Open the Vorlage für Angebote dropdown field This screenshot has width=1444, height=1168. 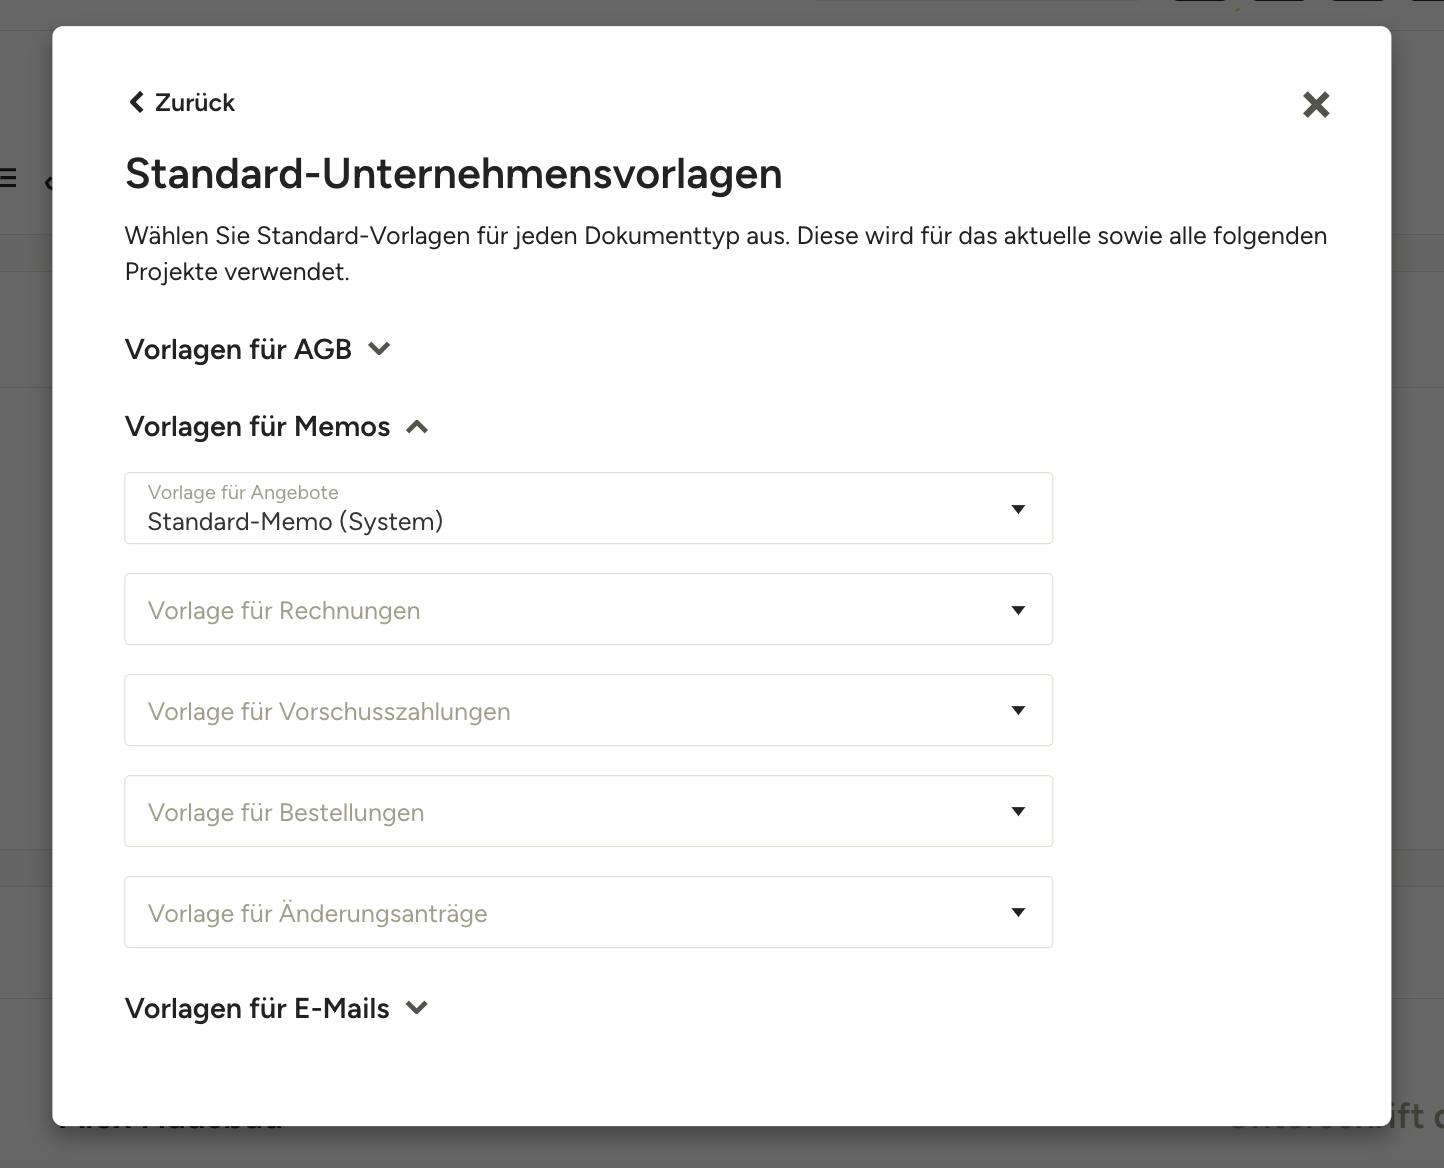pos(588,508)
